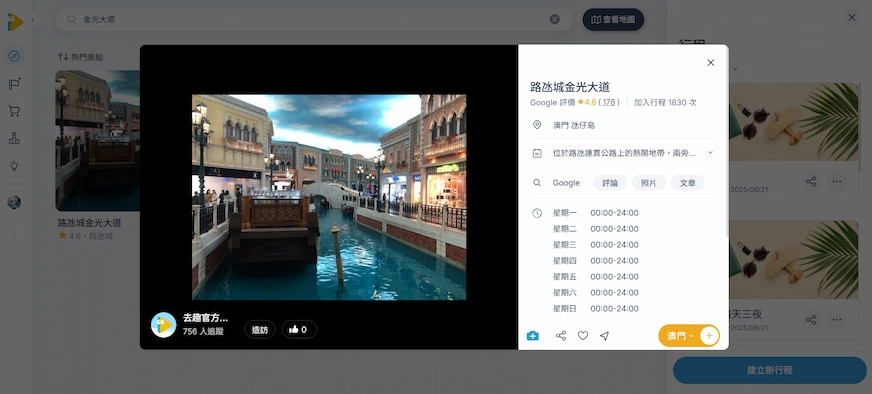Add place with the round plus button
Image resolution: width=872 pixels, height=394 pixels.
(709, 336)
